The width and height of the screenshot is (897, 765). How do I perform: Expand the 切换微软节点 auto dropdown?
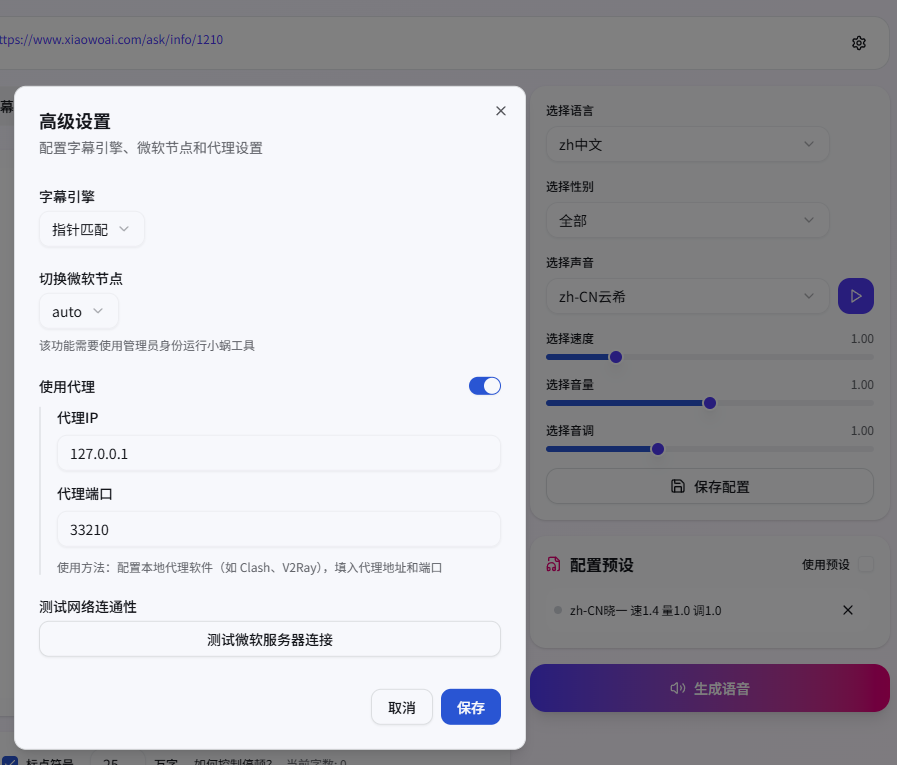[x=79, y=312]
